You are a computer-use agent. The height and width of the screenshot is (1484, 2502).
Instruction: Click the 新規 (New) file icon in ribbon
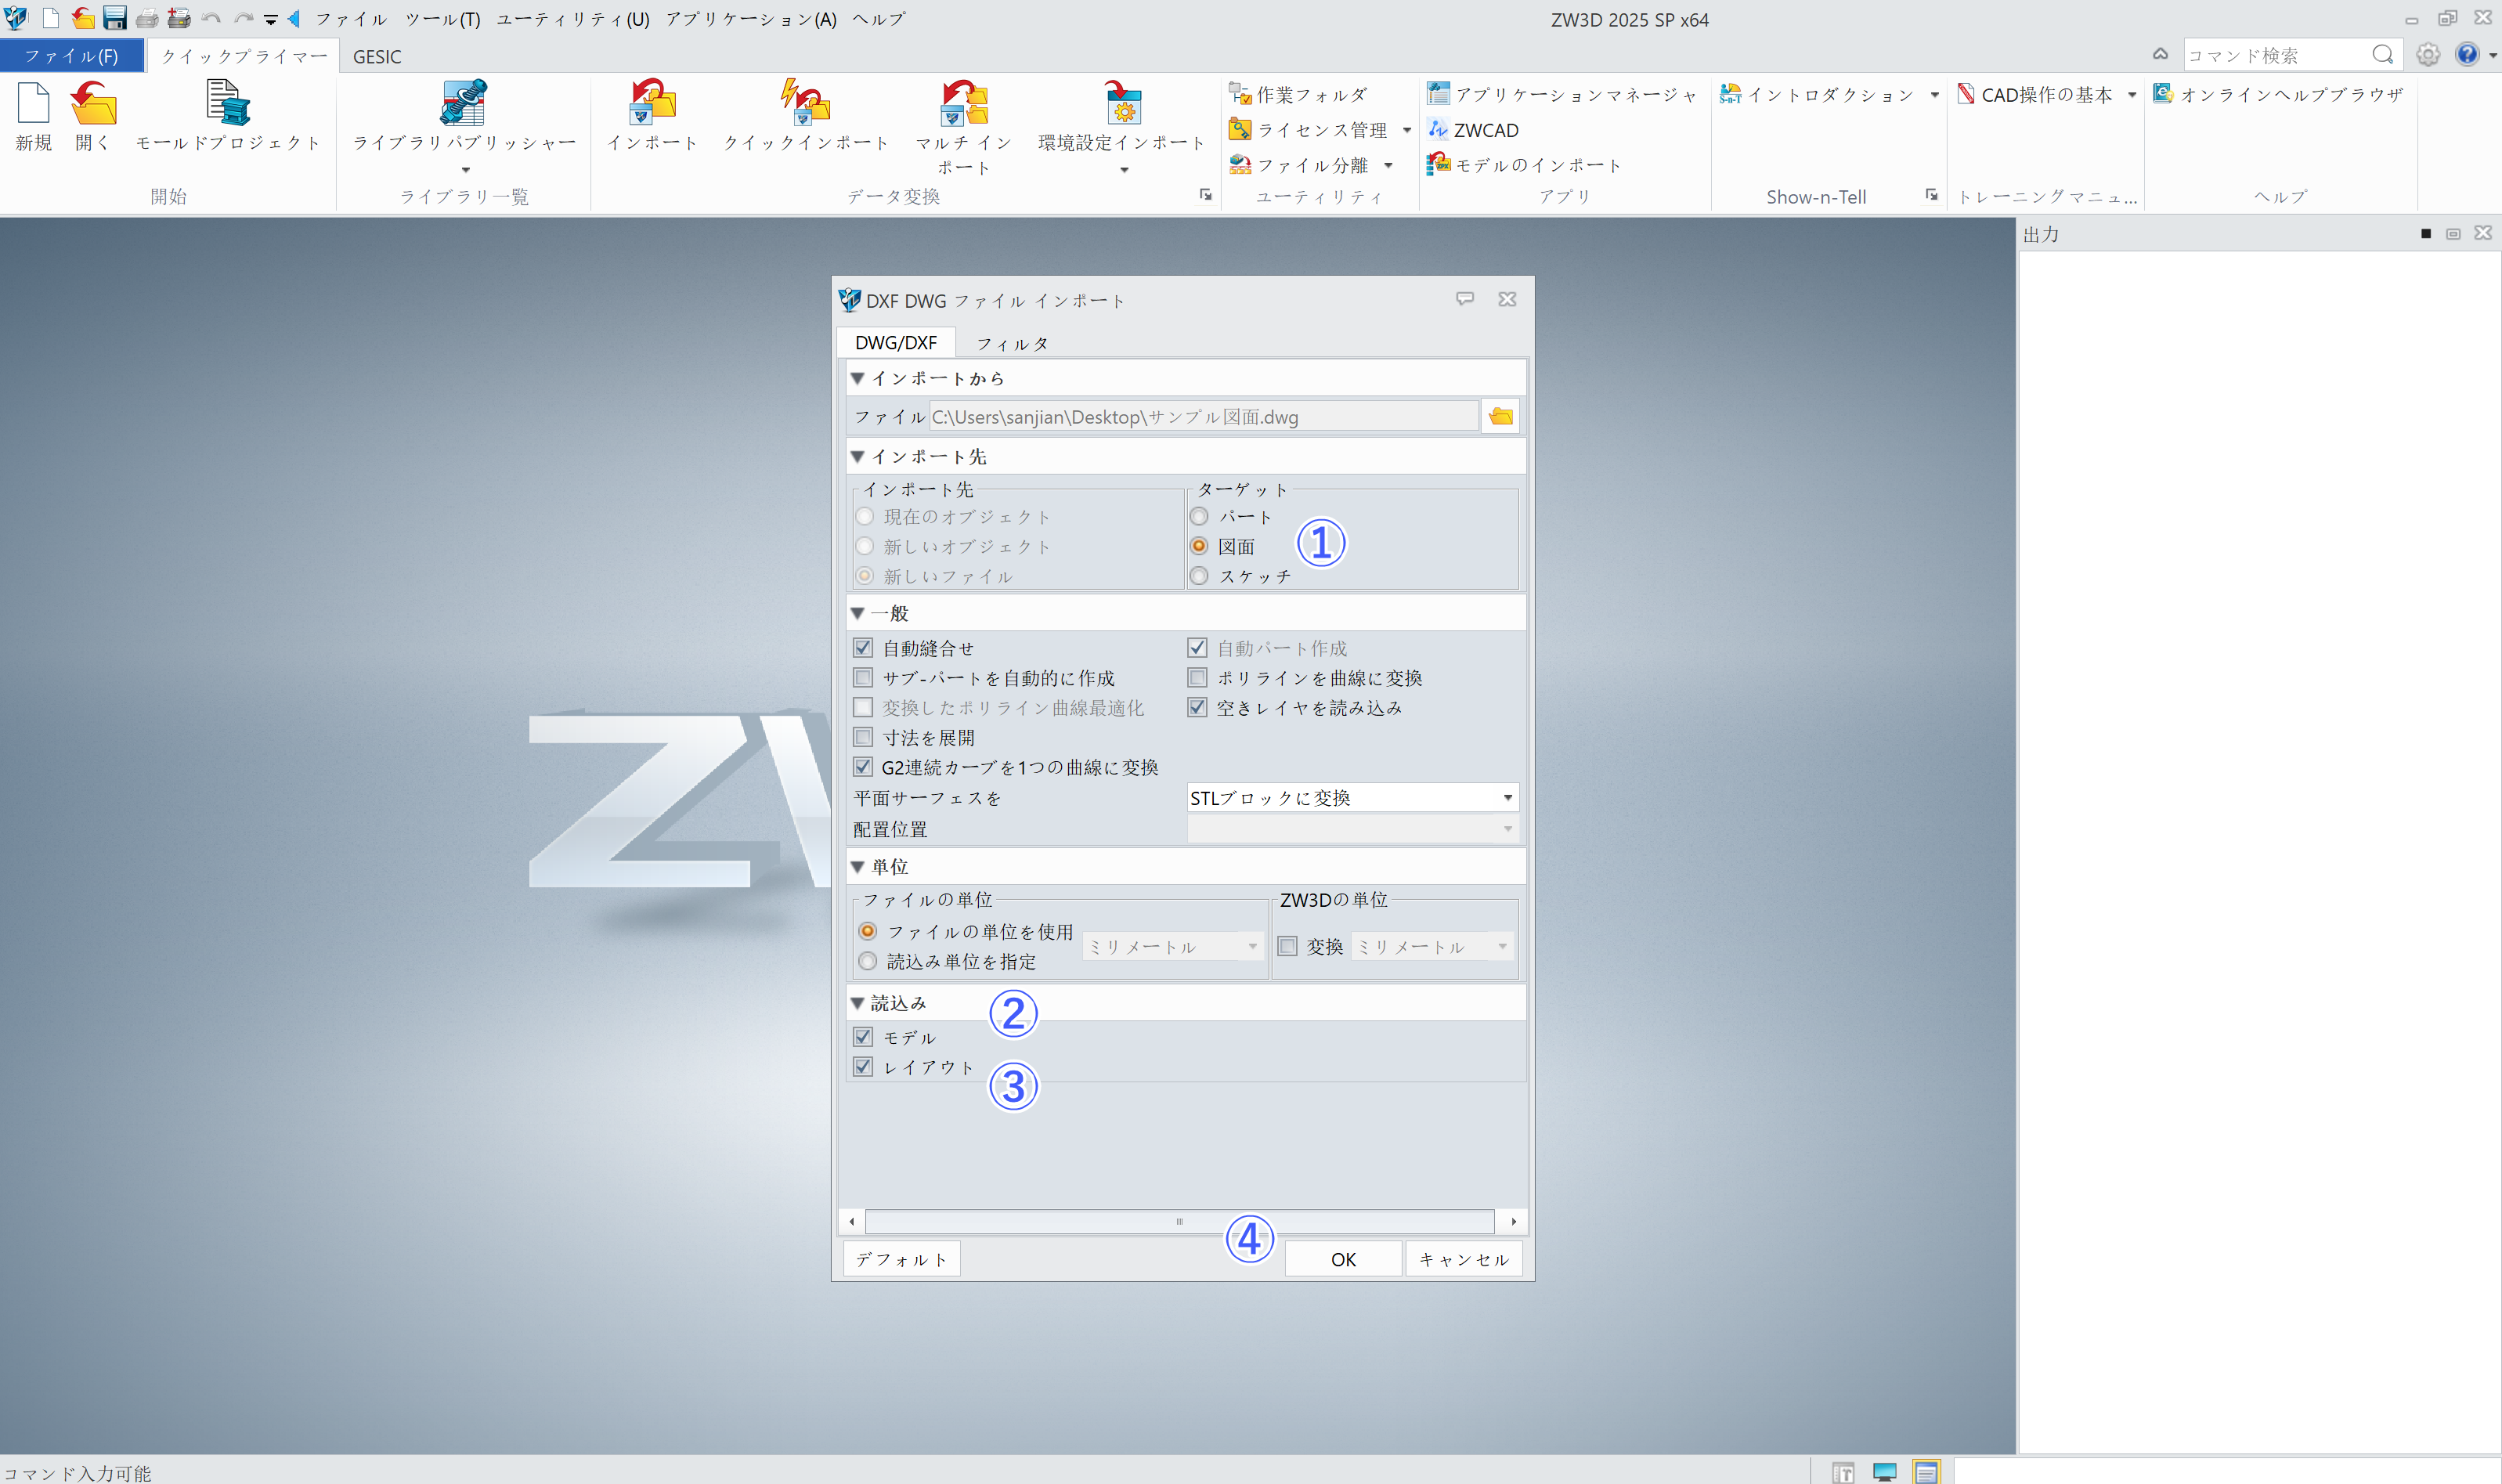(x=33, y=115)
